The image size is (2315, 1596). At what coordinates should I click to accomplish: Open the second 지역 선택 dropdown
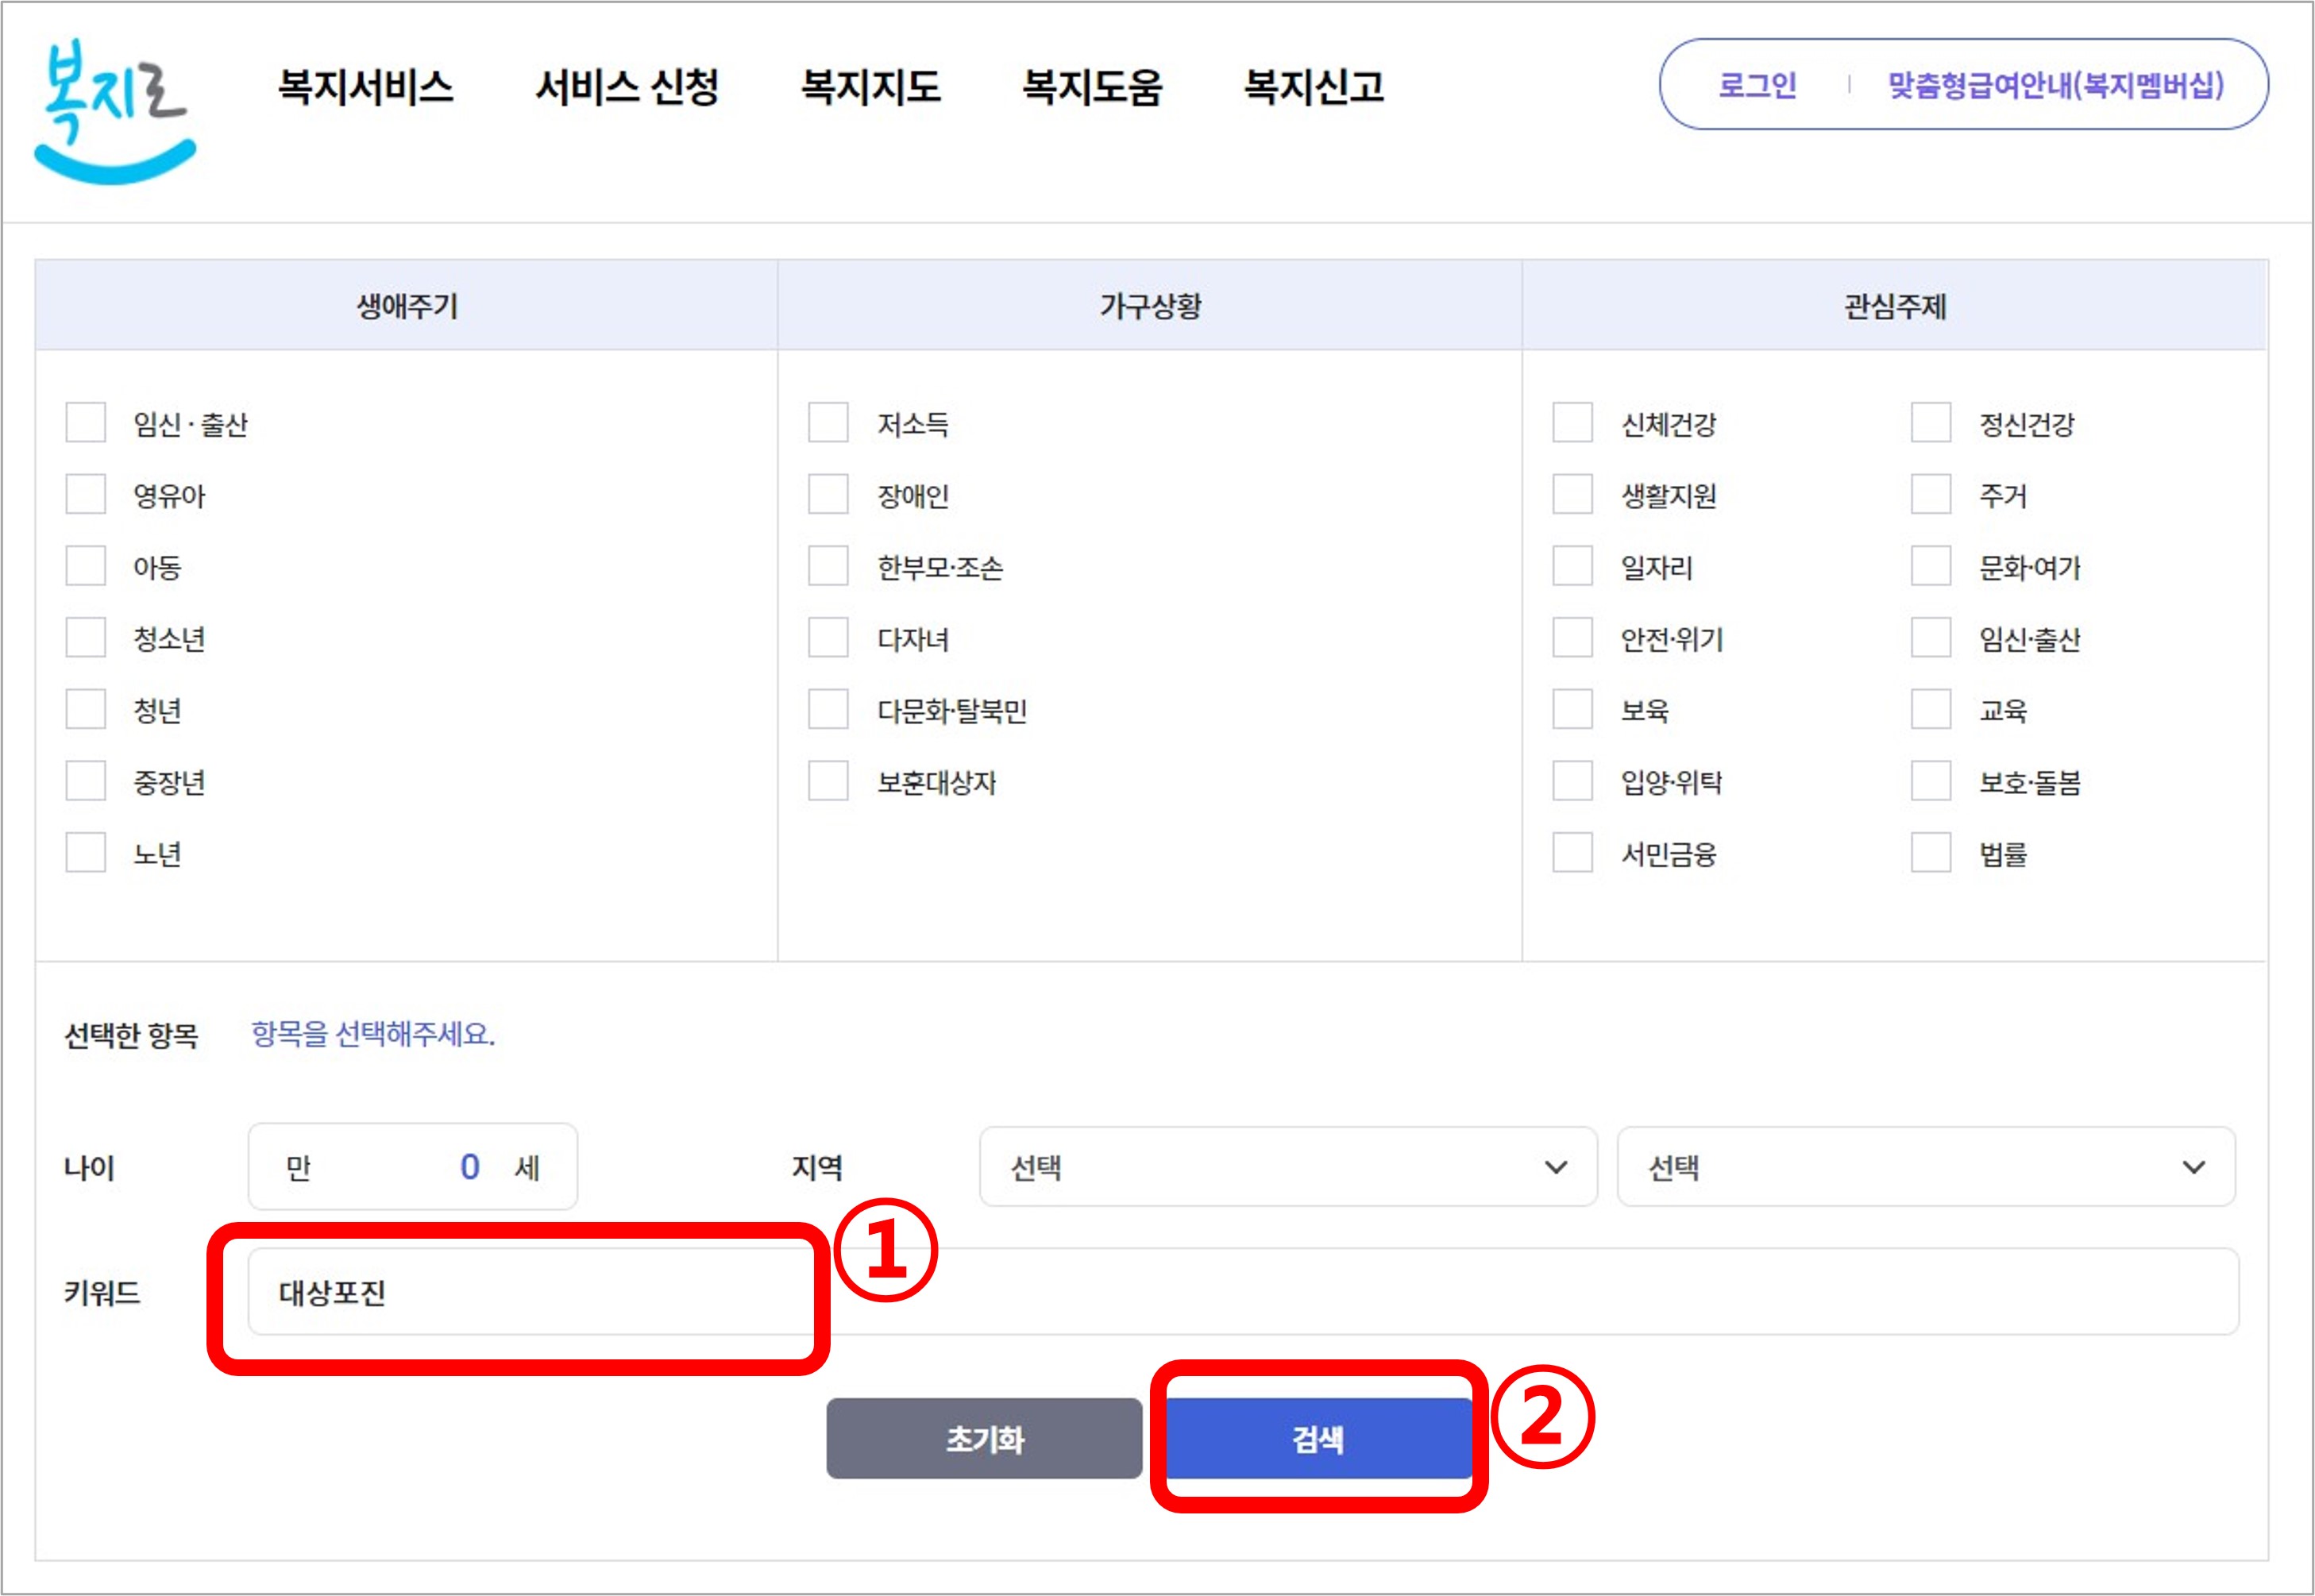[x=1925, y=1167]
